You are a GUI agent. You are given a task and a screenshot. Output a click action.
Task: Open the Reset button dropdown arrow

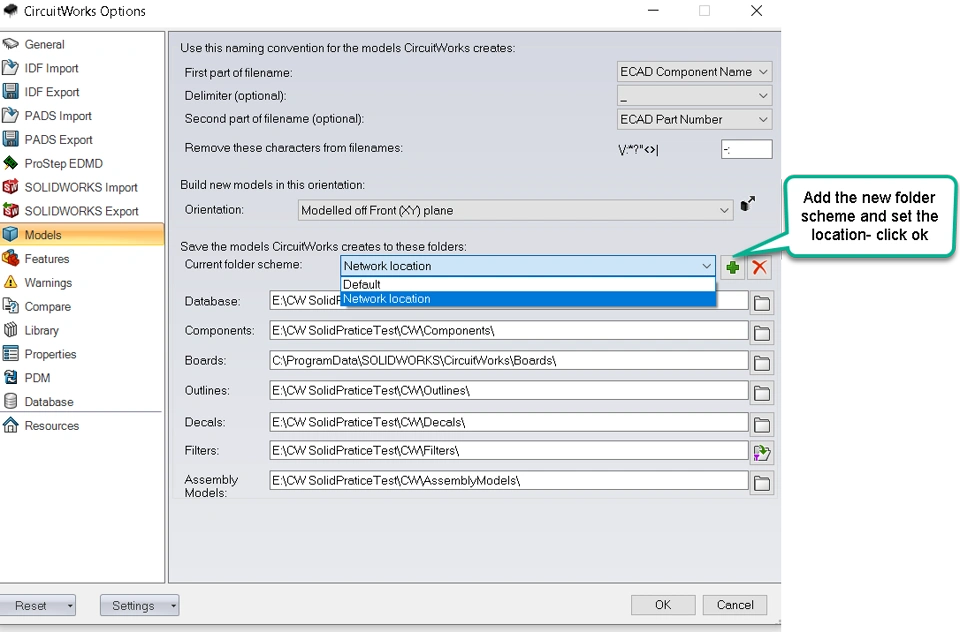[70, 606]
